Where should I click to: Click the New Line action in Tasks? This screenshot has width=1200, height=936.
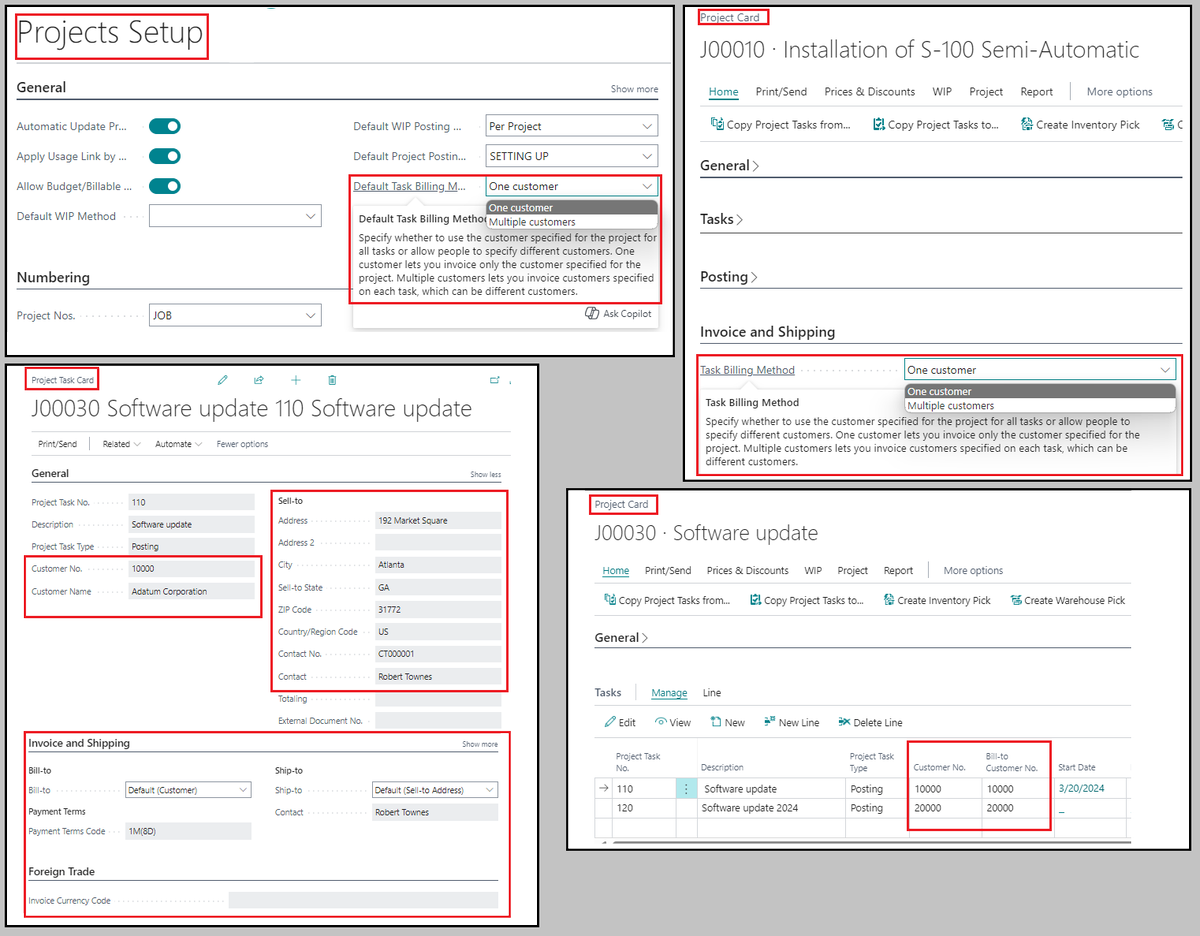pyautogui.click(x=791, y=722)
